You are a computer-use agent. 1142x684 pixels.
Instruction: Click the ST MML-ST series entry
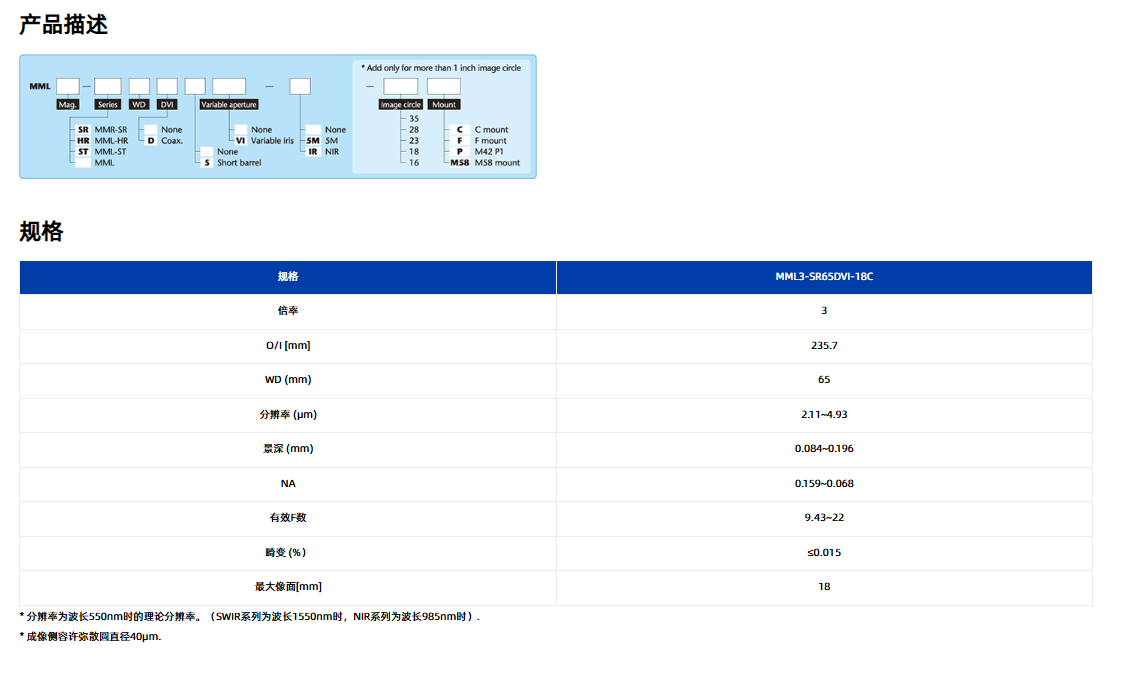(x=102, y=152)
